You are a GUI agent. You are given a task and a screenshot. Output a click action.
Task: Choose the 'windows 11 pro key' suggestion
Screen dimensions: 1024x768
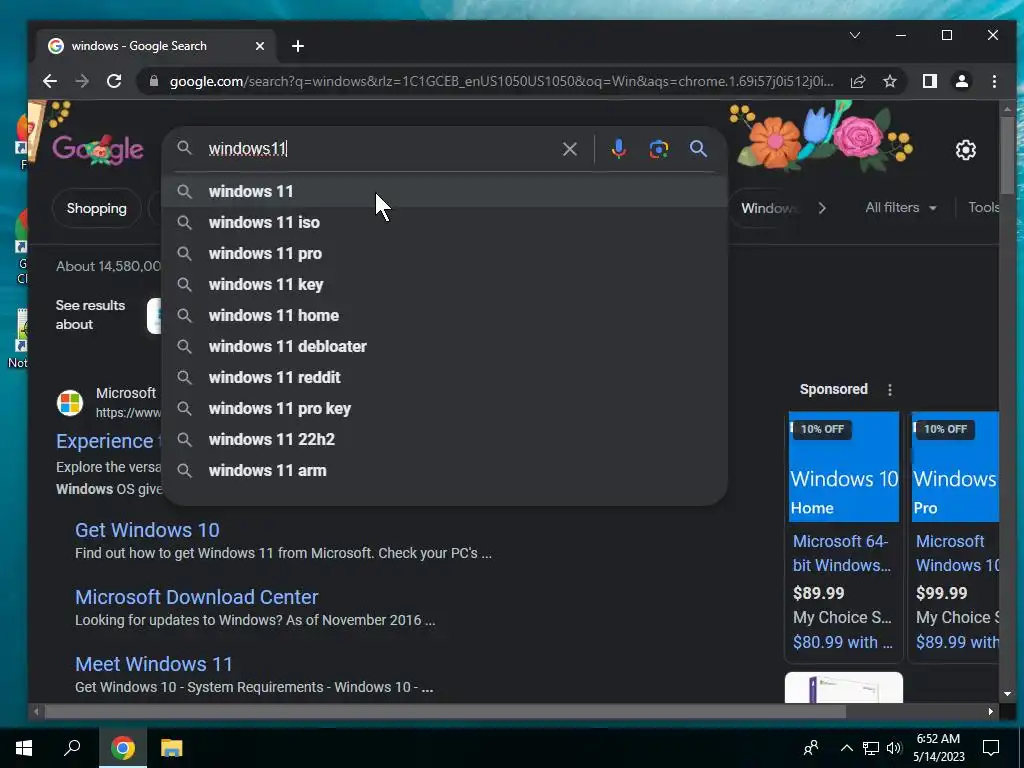pyautogui.click(x=444, y=409)
